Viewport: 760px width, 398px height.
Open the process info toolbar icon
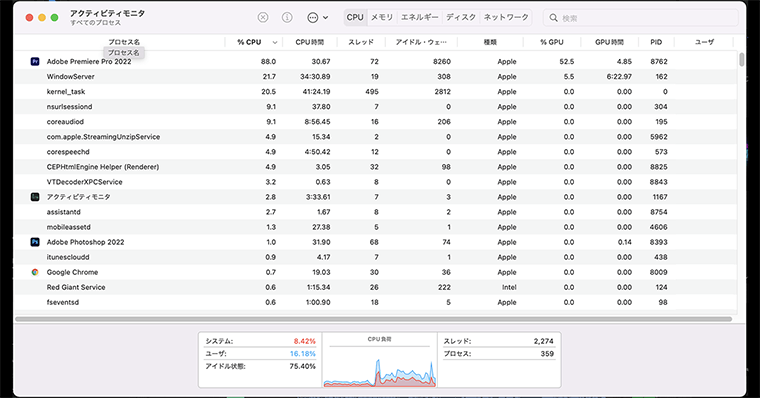tap(287, 17)
